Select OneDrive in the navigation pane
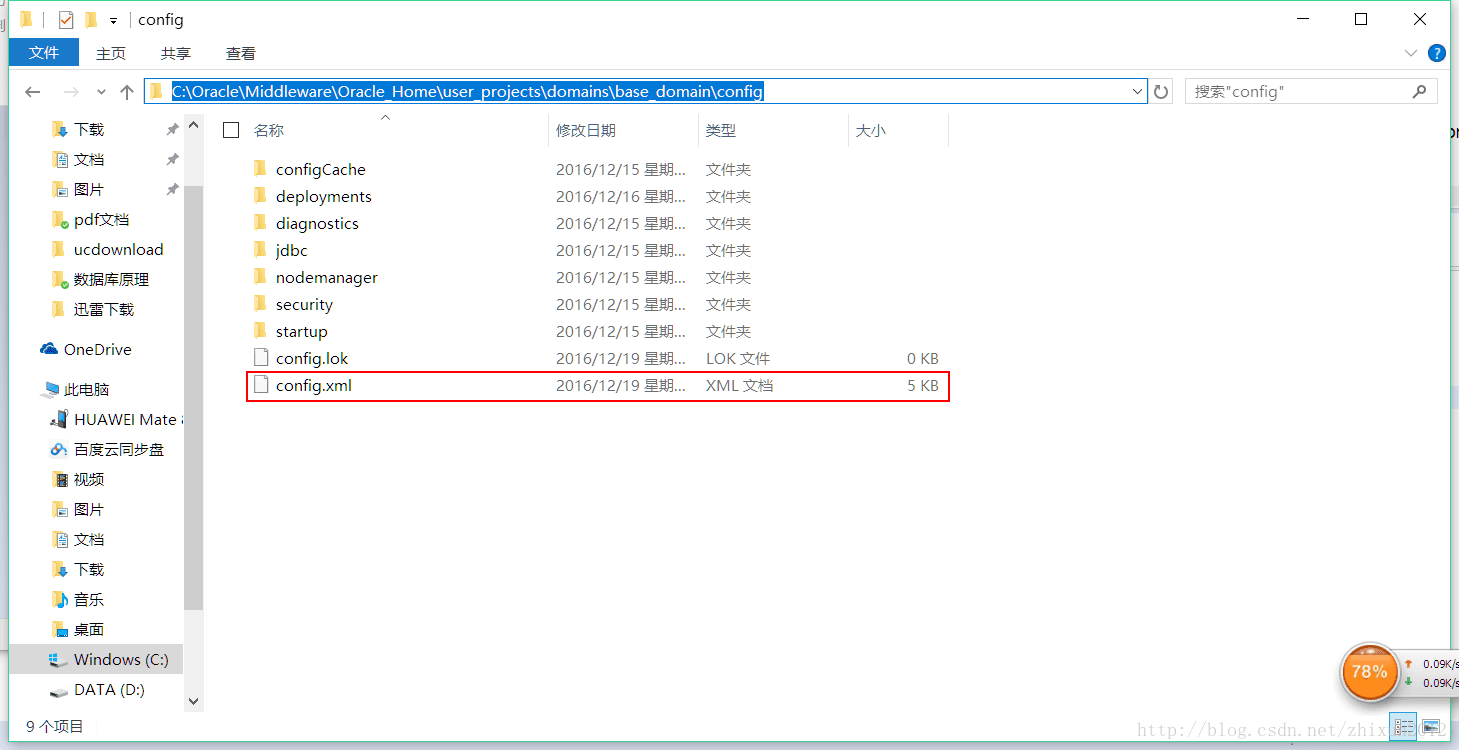The height and width of the screenshot is (750, 1459). coord(96,350)
